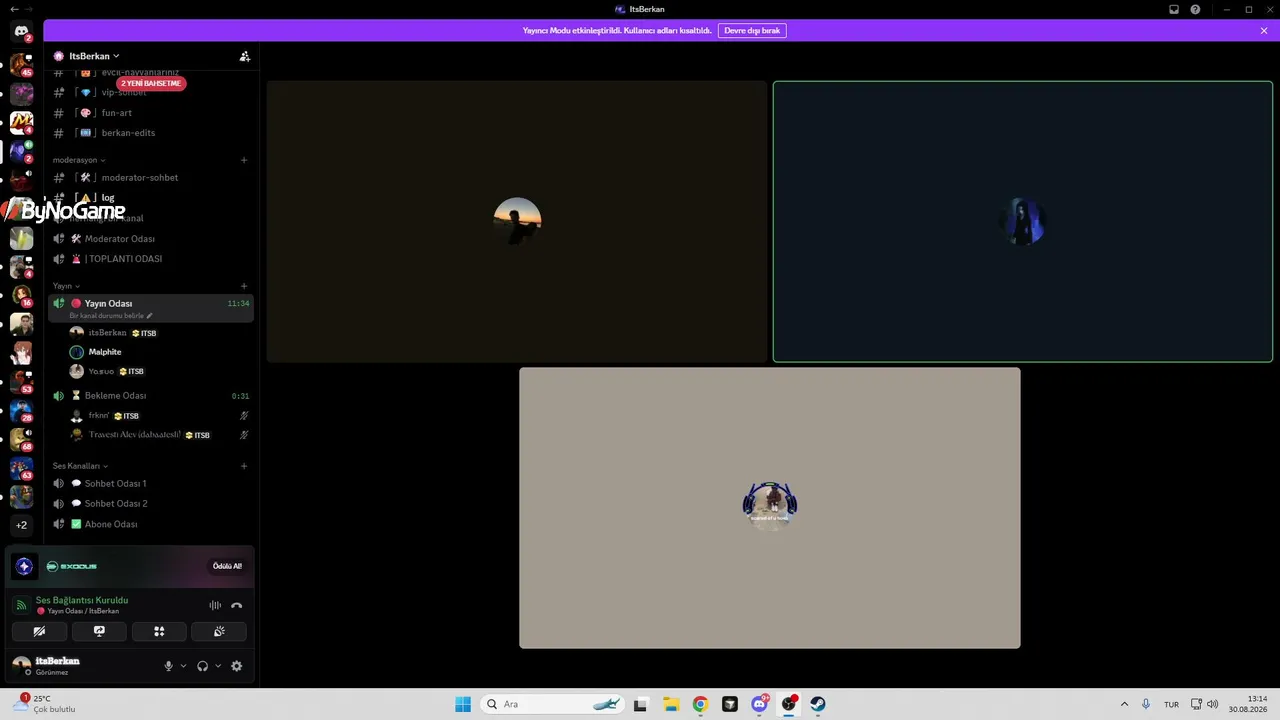Screen dimensions: 1280x720
Task: Collapse the moderasyon category
Action: pos(79,160)
